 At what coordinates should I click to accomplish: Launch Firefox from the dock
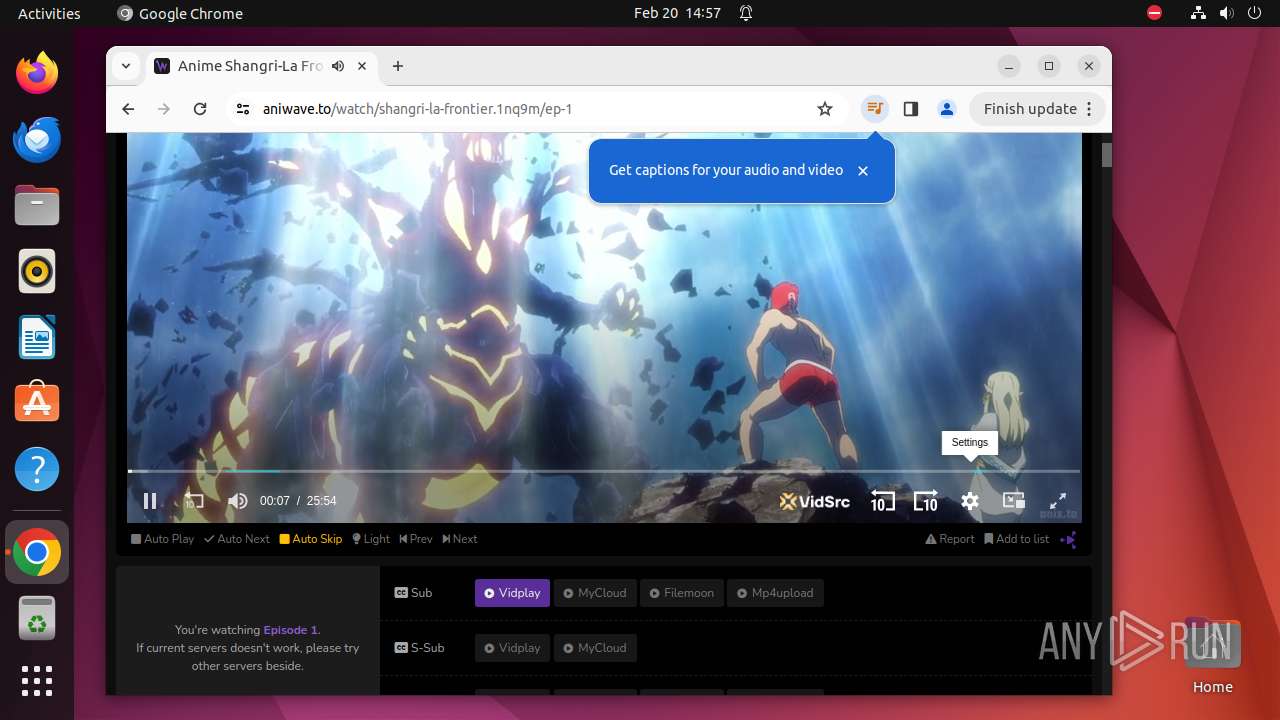[x=37, y=73]
